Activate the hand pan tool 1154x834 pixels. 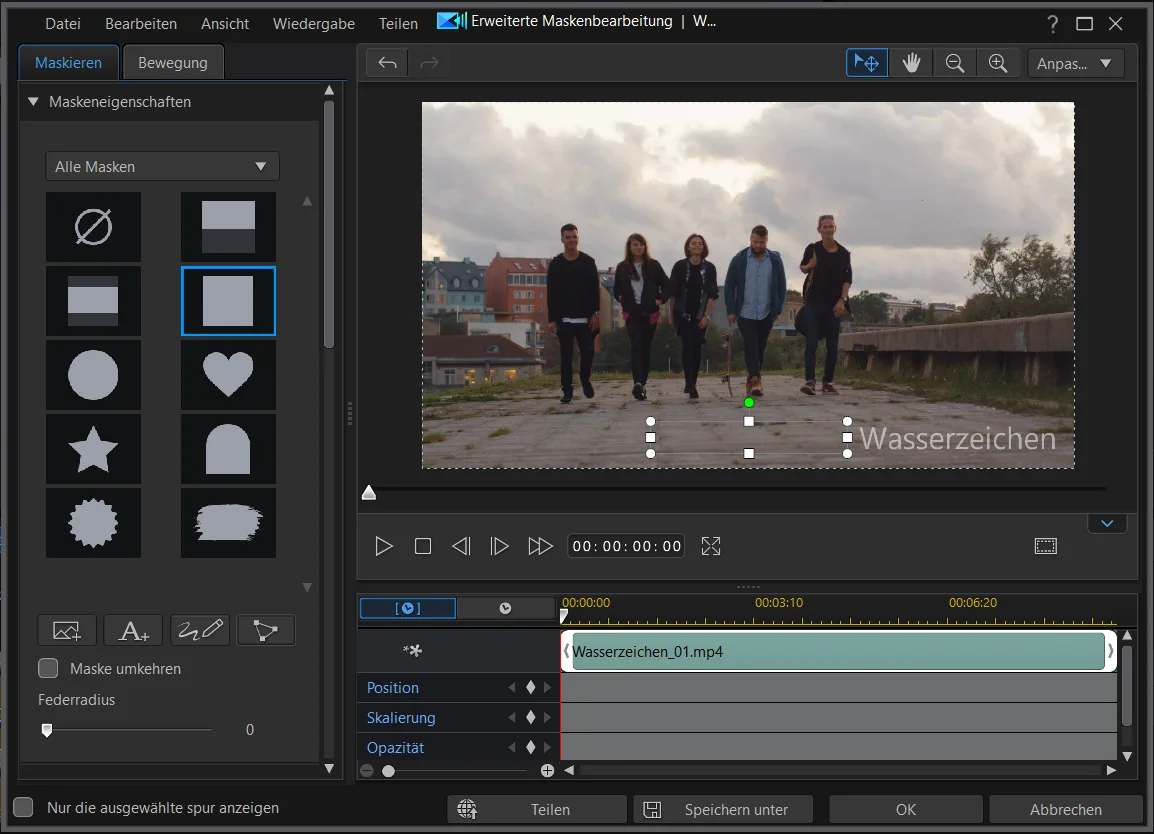pos(911,63)
